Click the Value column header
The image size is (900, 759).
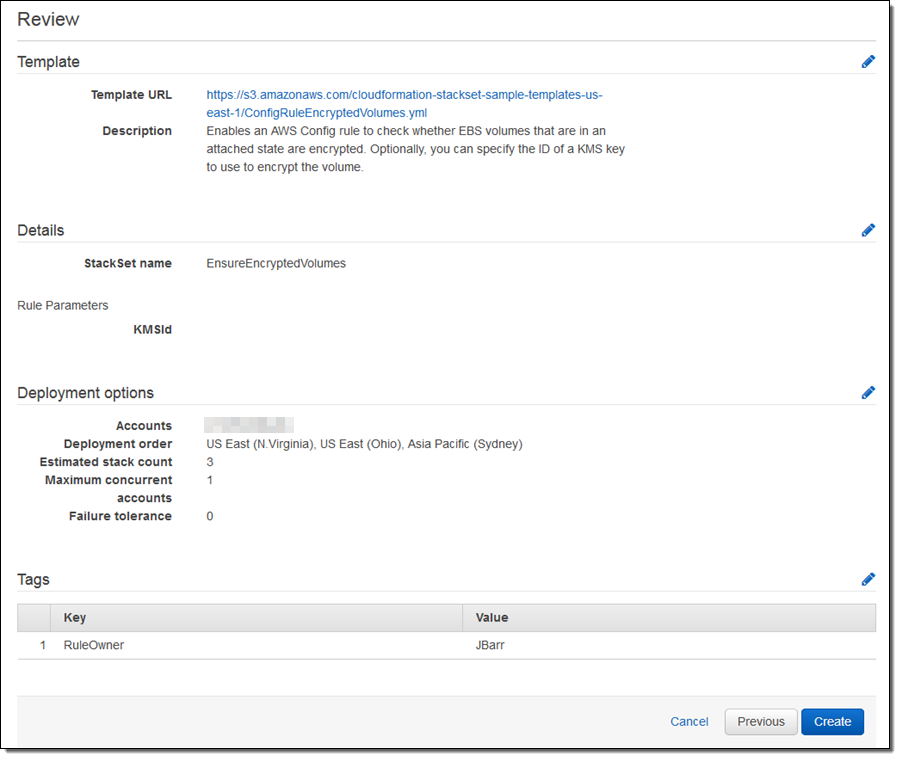492,618
